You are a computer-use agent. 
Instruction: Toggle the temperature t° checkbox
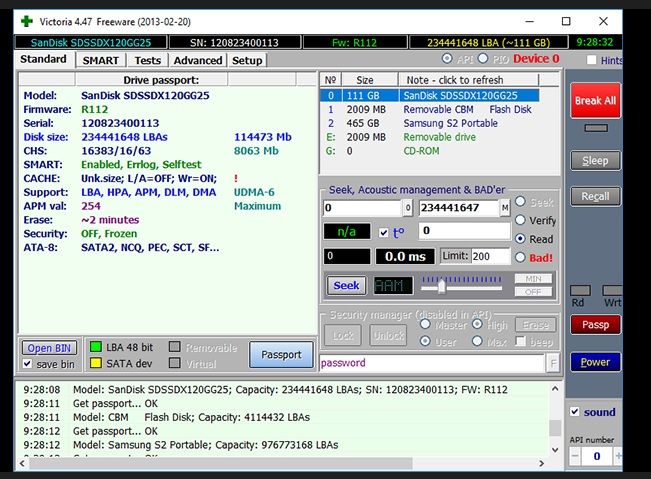[384, 233]
